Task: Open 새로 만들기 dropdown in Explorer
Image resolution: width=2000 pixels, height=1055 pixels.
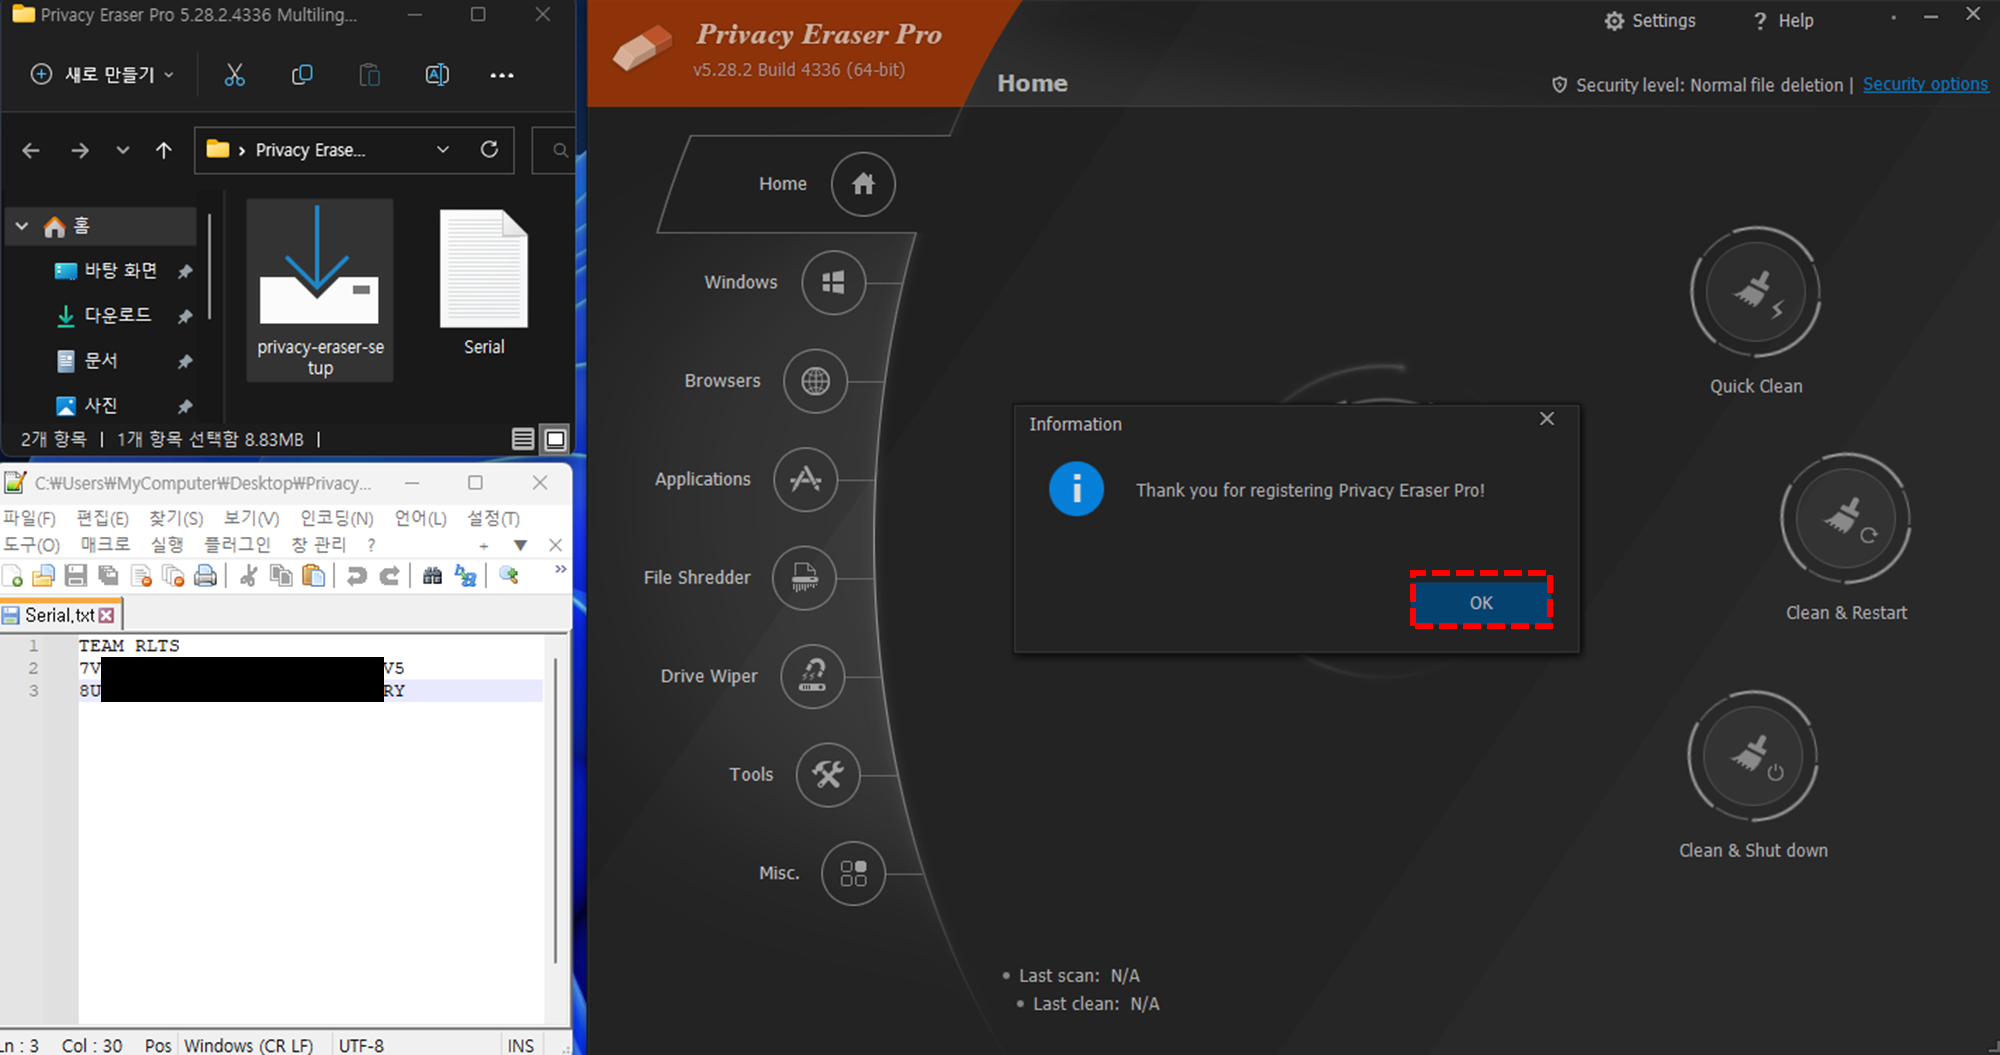Action: coord(103,75)
